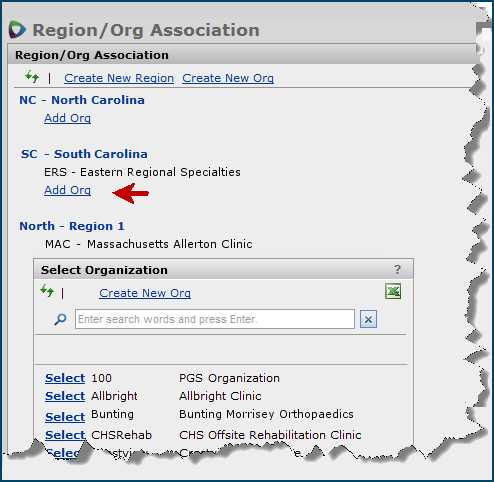Click the application logo beside Region/Org Association title

click(17, 29)
